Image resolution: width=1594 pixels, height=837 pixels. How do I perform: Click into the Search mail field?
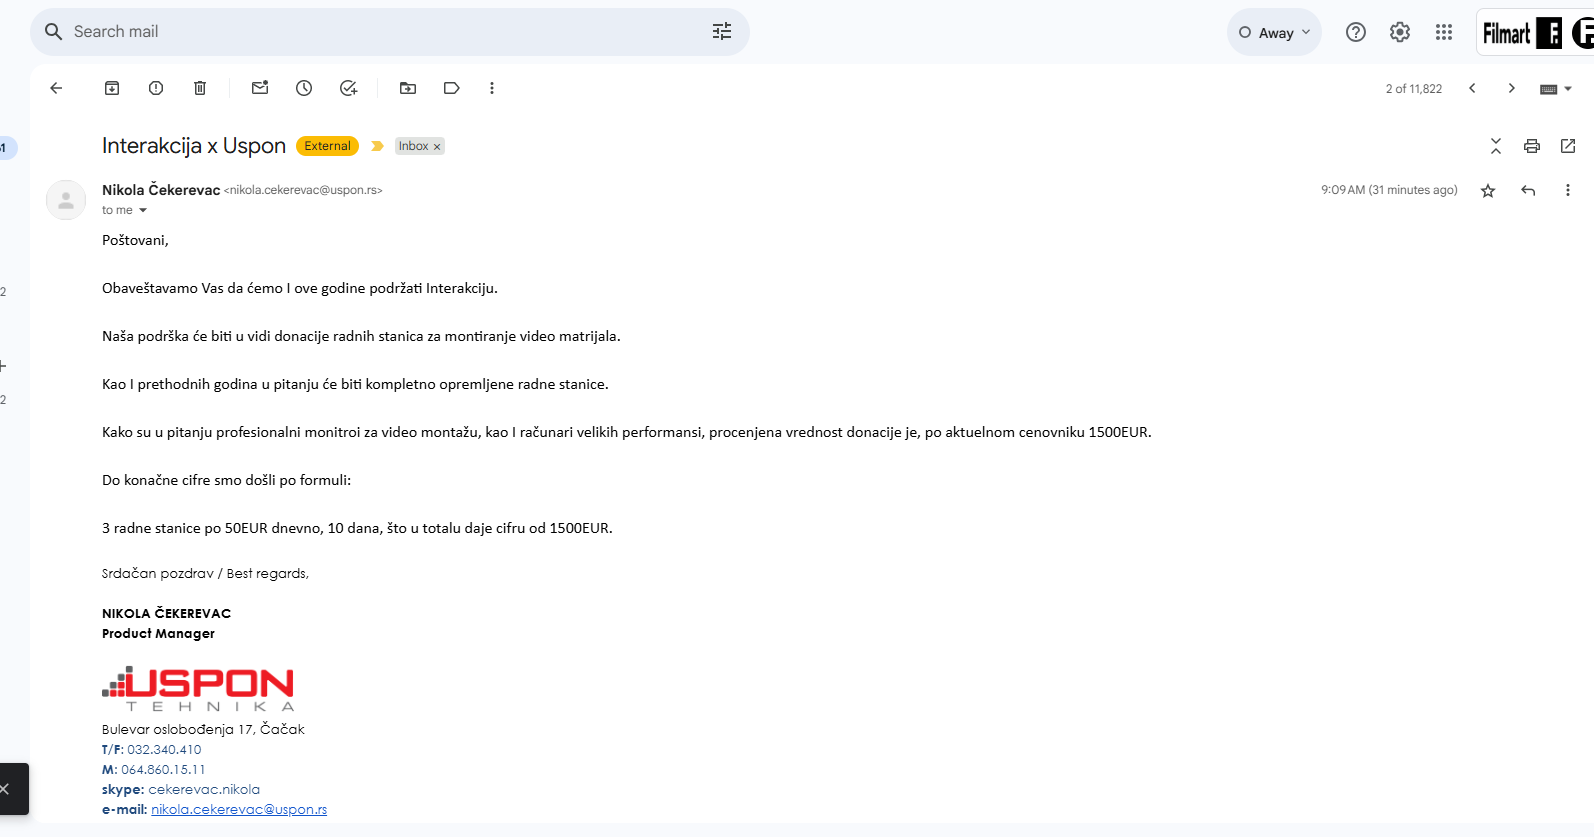(x=380, y=32)
